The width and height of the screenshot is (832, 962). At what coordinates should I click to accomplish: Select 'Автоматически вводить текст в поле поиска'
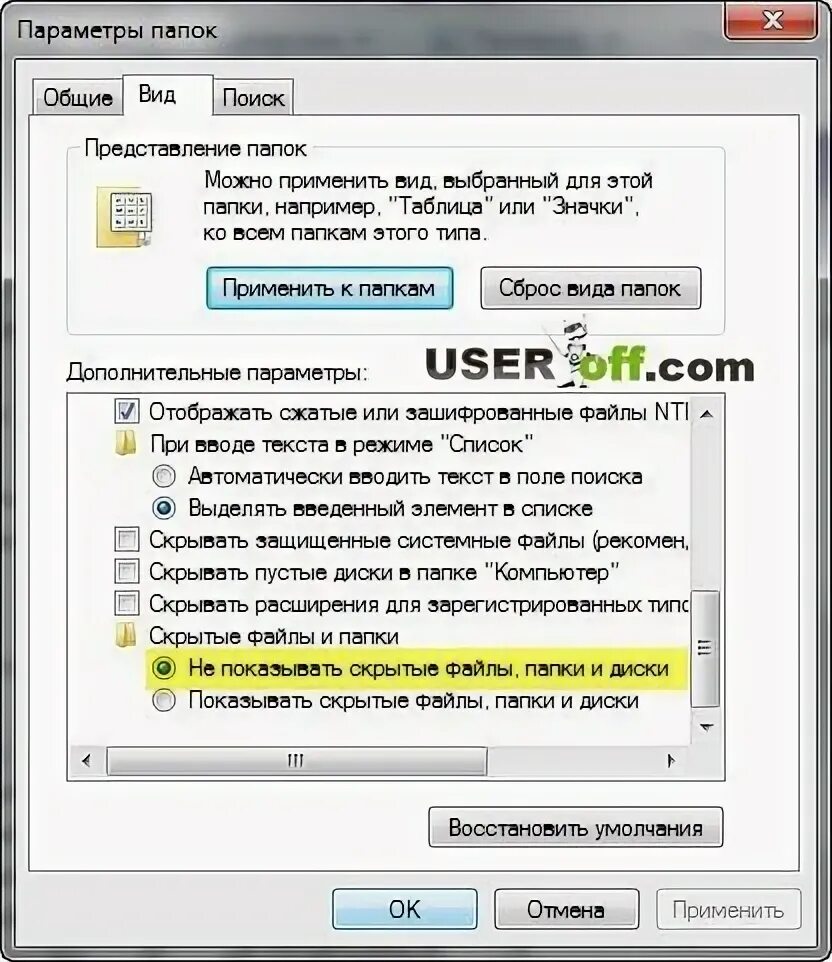(164, 475)
